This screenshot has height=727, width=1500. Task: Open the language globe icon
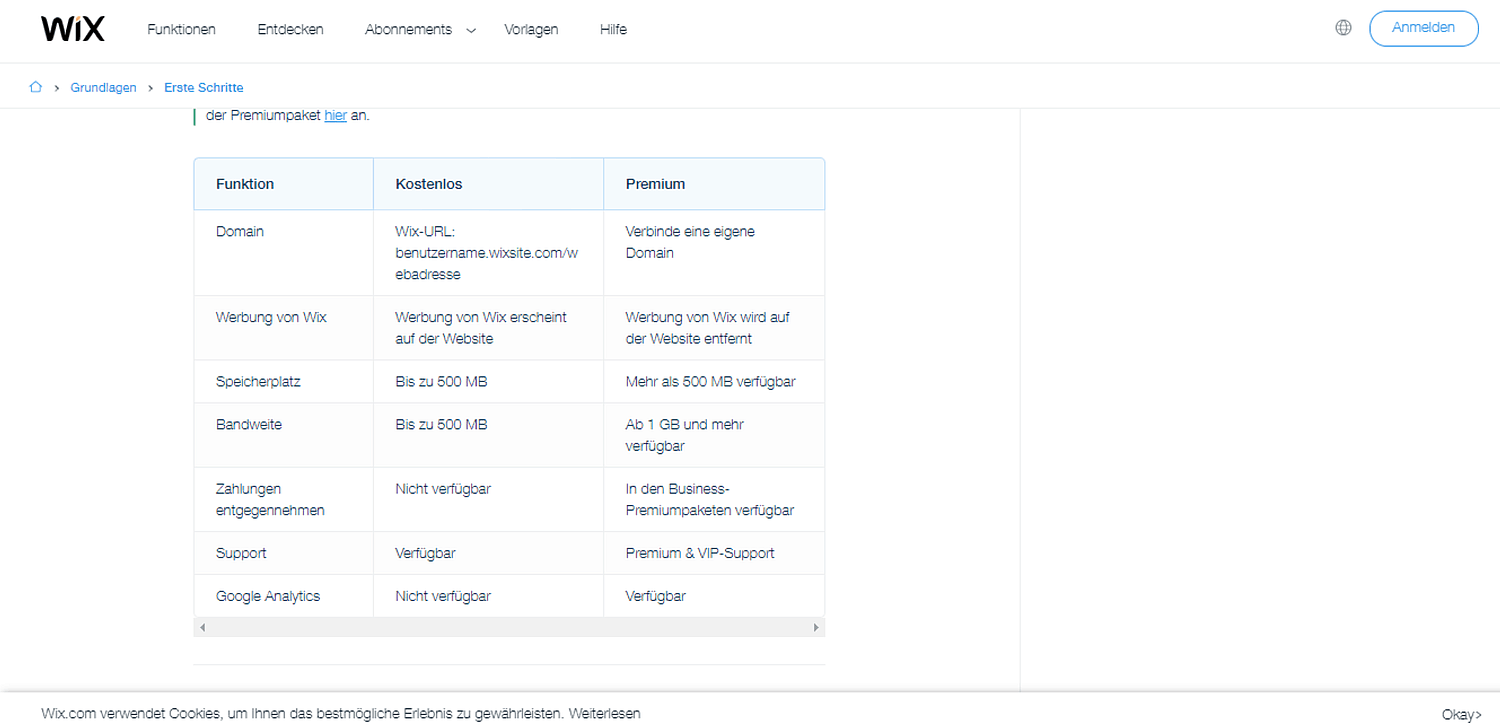[x=1343, y=28]
